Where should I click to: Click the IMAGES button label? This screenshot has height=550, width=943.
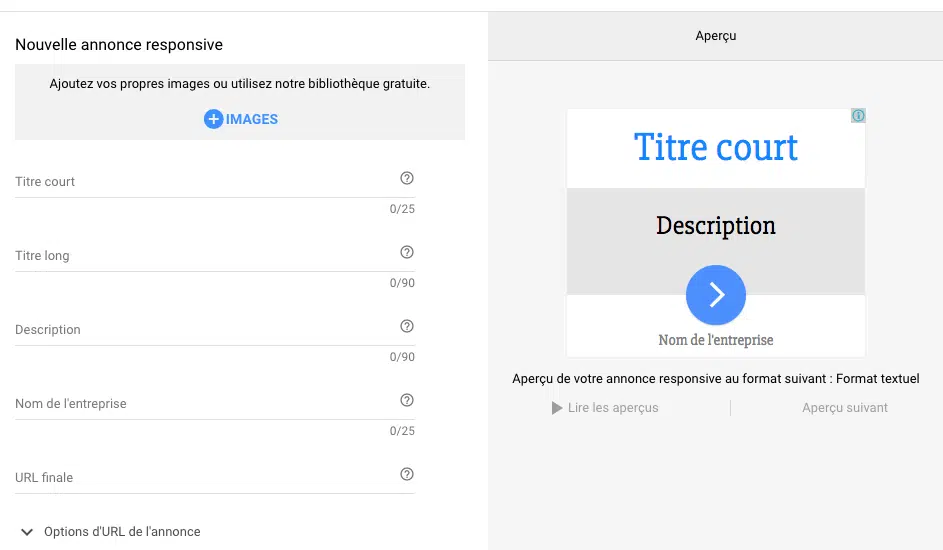click(x=252, y=119)
